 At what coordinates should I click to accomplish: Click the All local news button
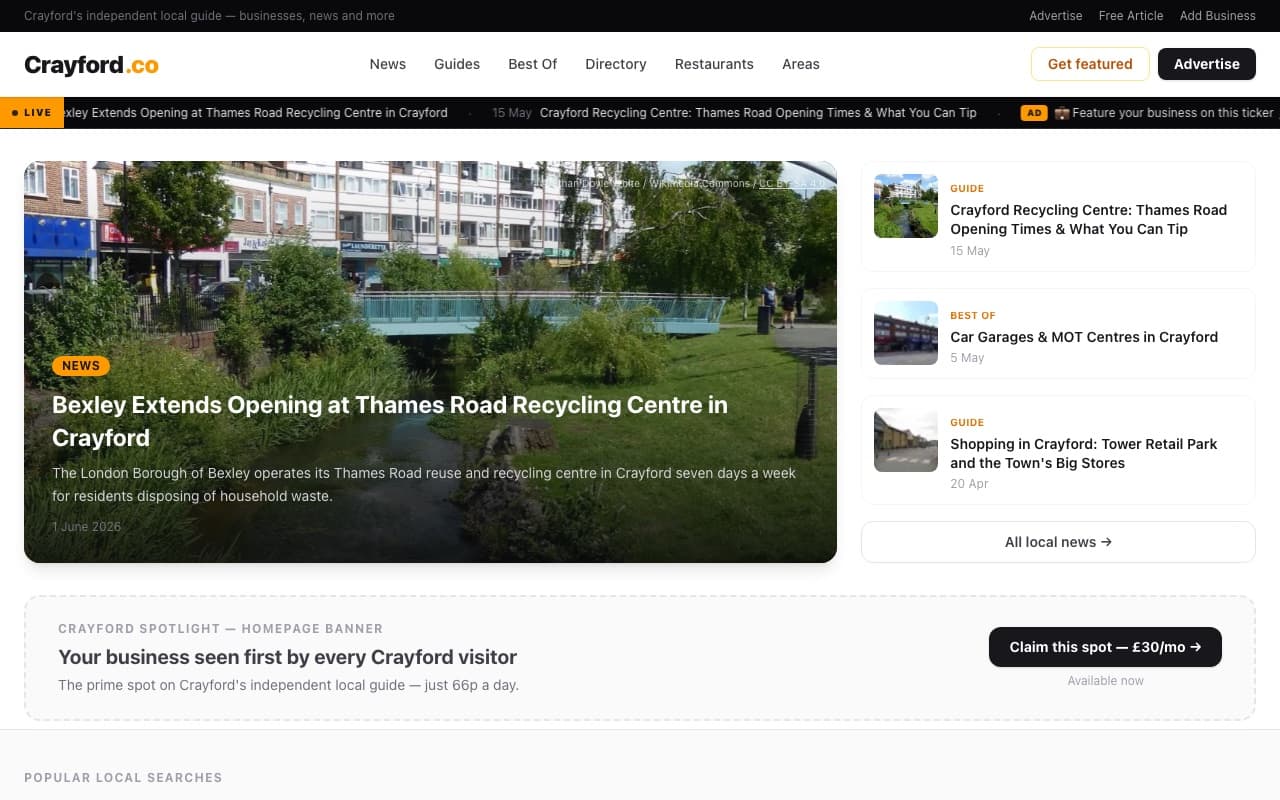point(1058,542)
